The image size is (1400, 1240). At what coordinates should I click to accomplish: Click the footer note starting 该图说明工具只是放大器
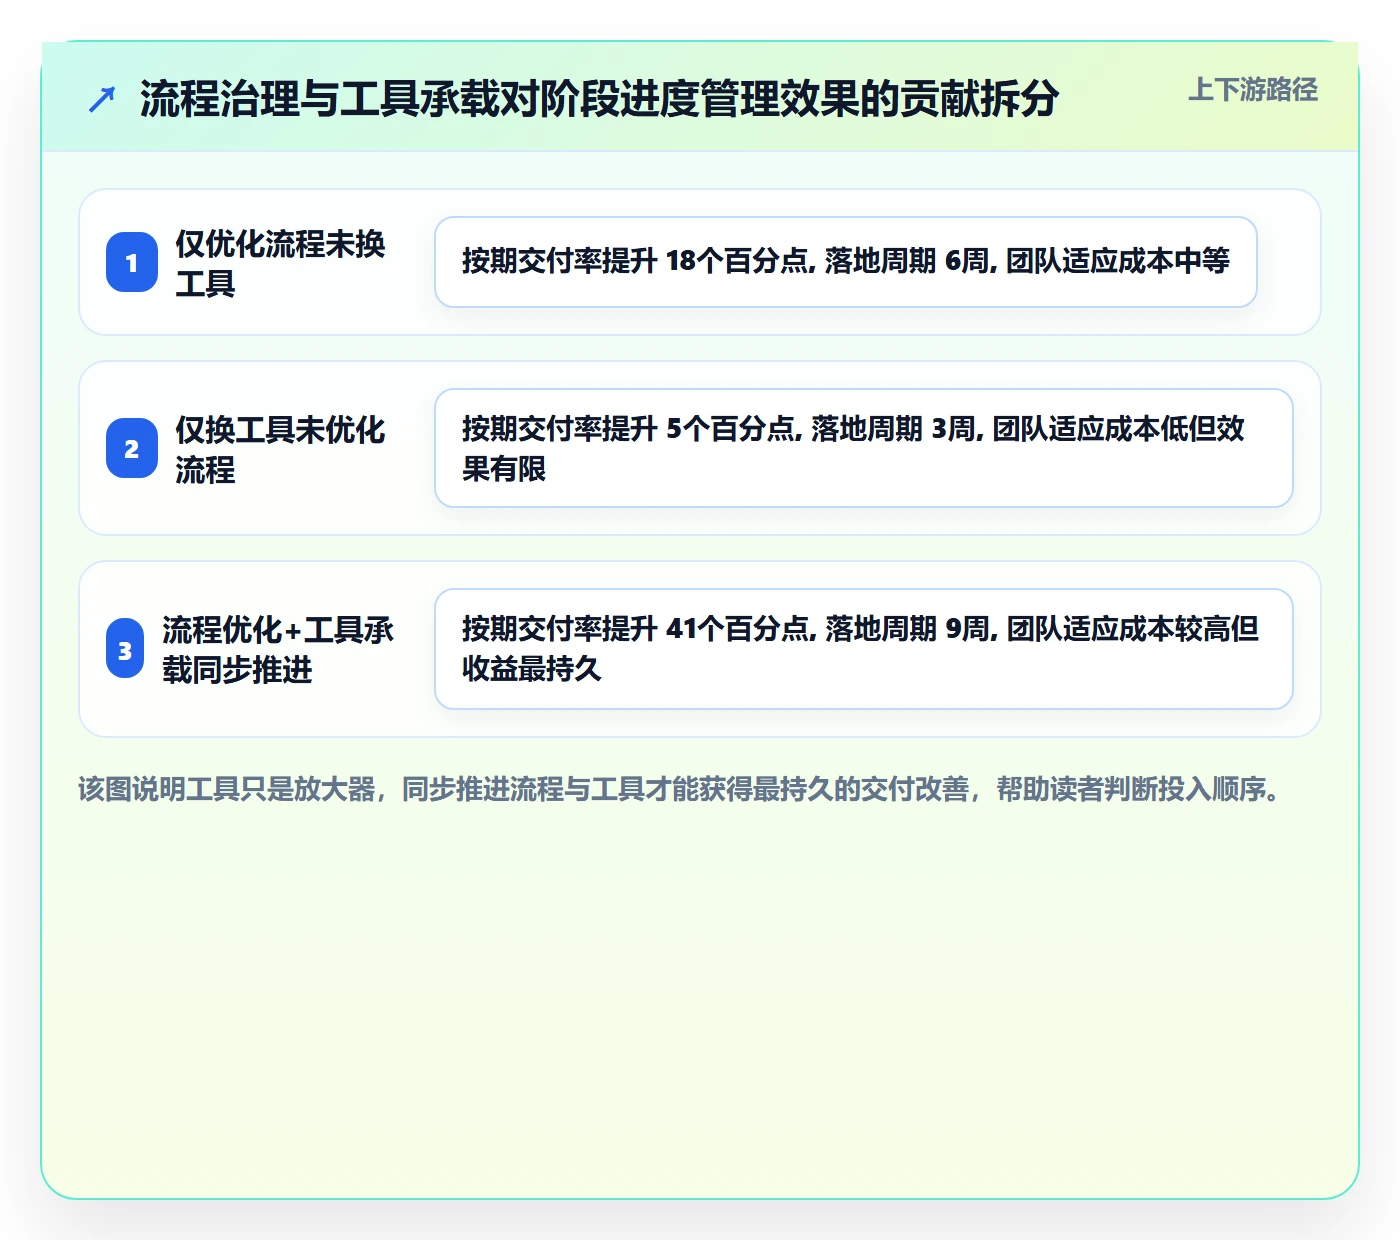[x=680, y=789]
